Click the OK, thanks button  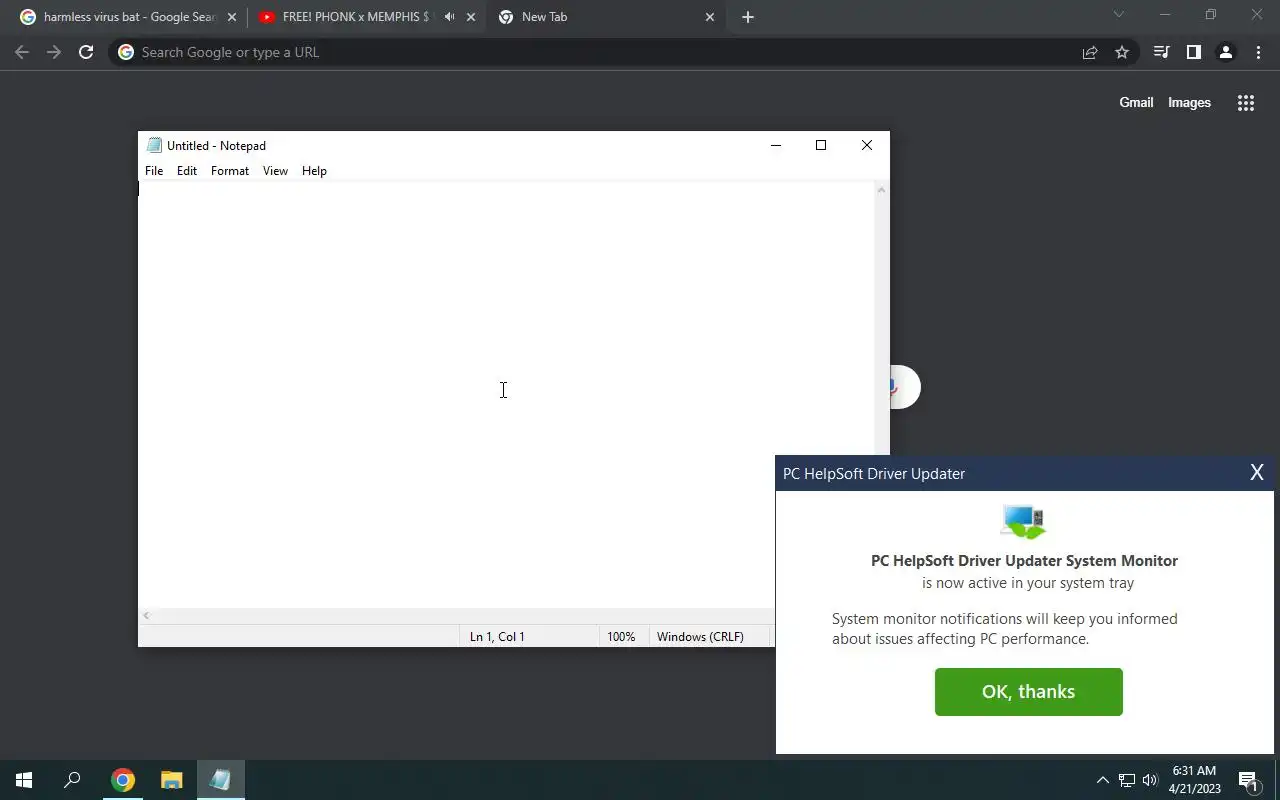(x=1028, y=692)
